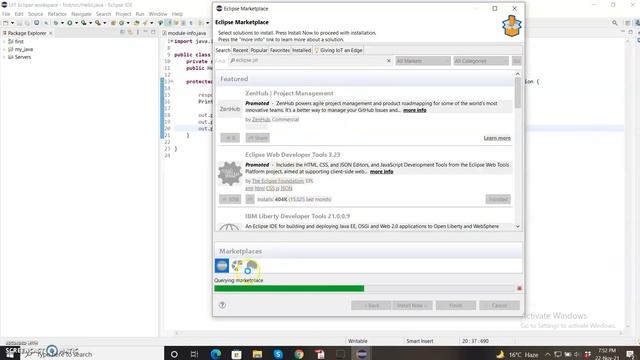Viewport: 640px width, 360px height.
Task: Select the Search tab in Marketplace
Action: tap(223, 50)
